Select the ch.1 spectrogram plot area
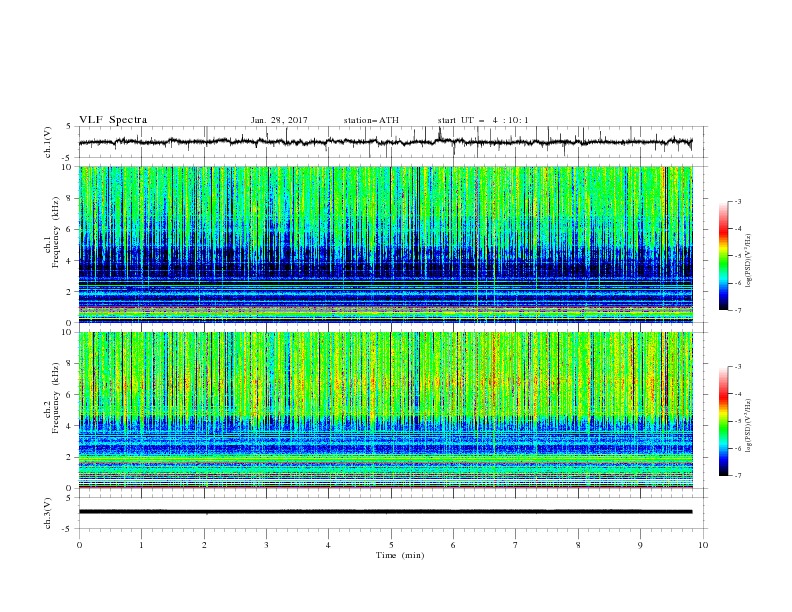Screen dimensions: 792x612 point(385,244)
